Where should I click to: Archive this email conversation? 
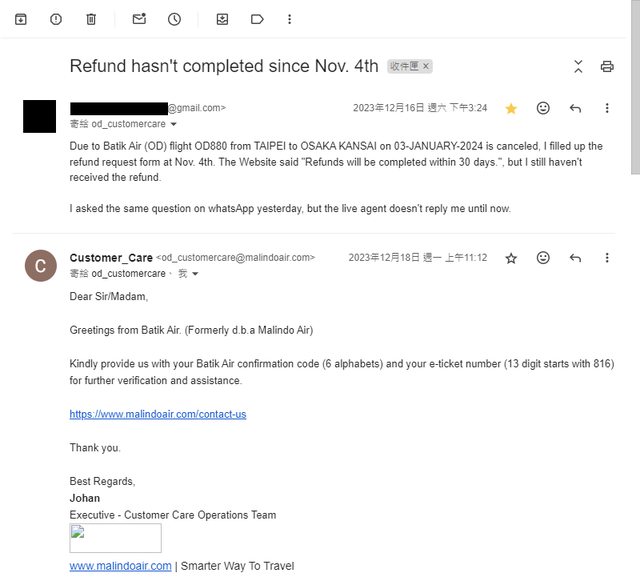[20, 19]
